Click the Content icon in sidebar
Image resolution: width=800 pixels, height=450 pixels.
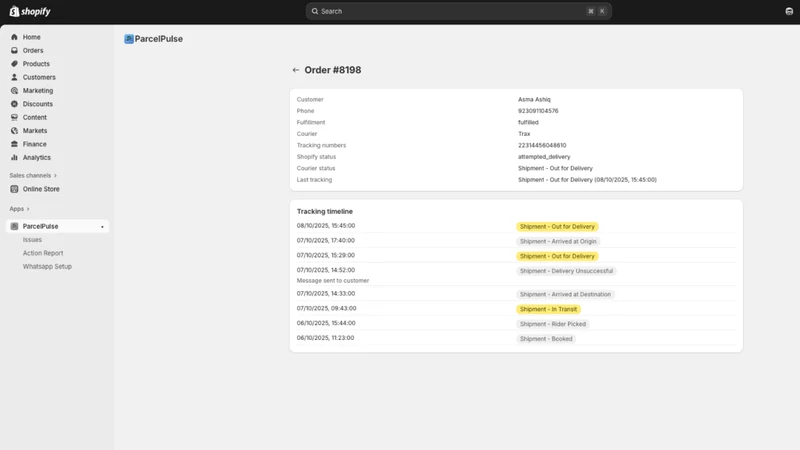pyautogui.click(x=14, y=117)
